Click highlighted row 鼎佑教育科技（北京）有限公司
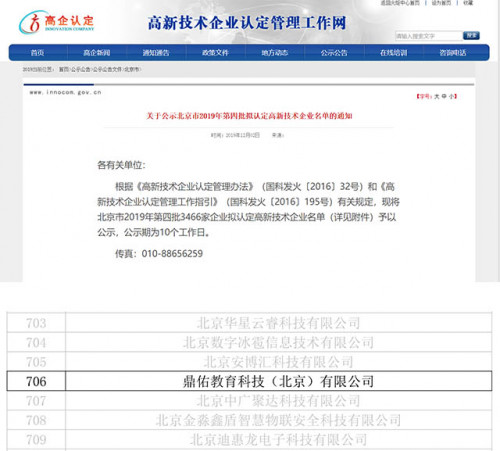500x451 pixels. pyautogui.click(x=278, y=381)
